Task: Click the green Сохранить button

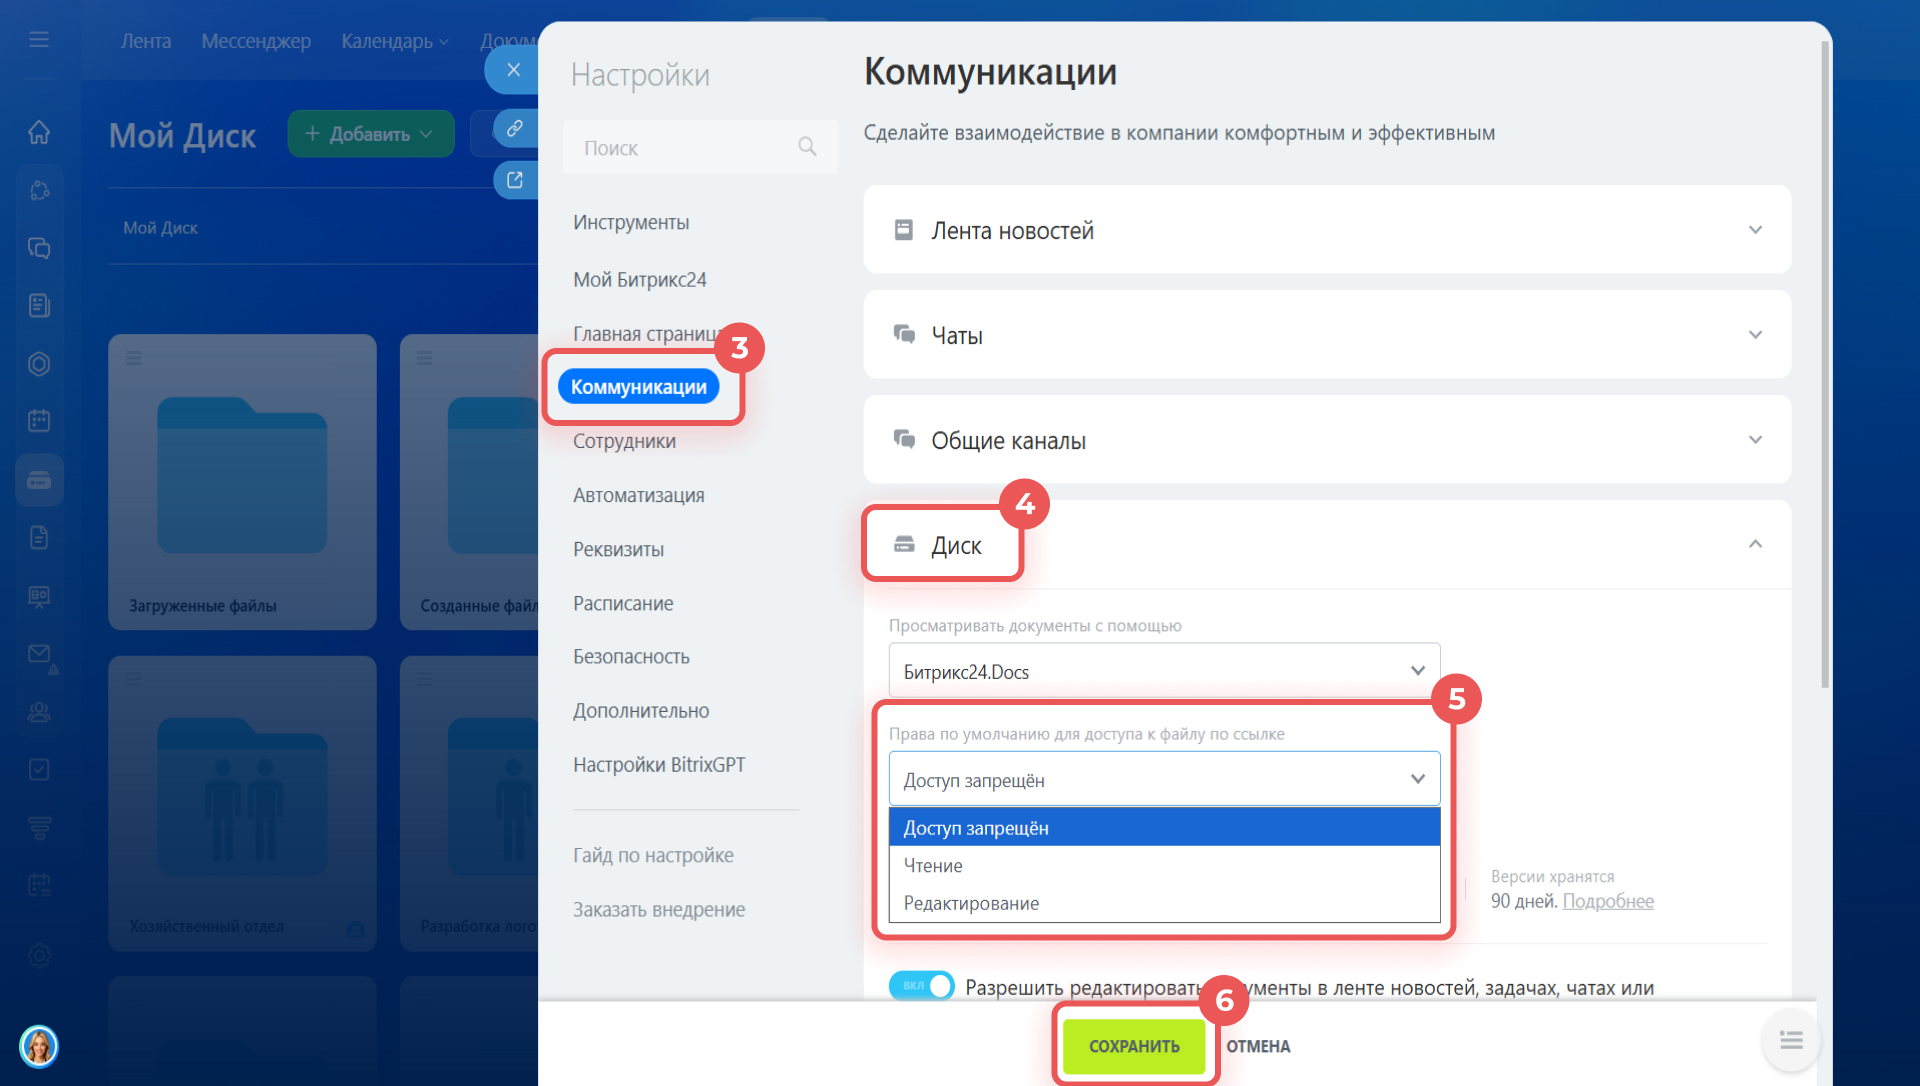Action: point(1134,1046)
